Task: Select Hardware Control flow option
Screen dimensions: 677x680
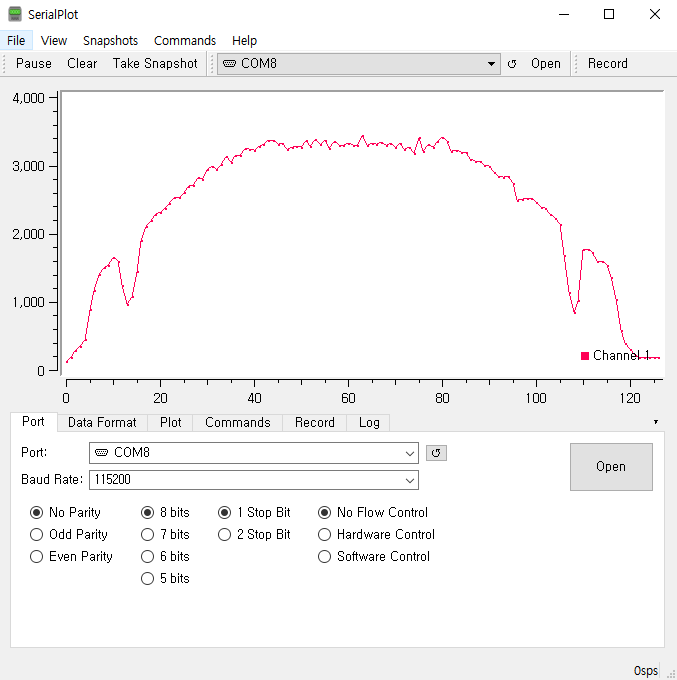Action: tap(376, 535)
